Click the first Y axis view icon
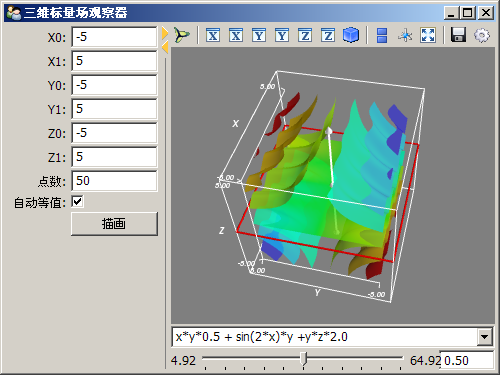This screenshot has height=375, width=500. pyautogui.click(x=259, y=35)
